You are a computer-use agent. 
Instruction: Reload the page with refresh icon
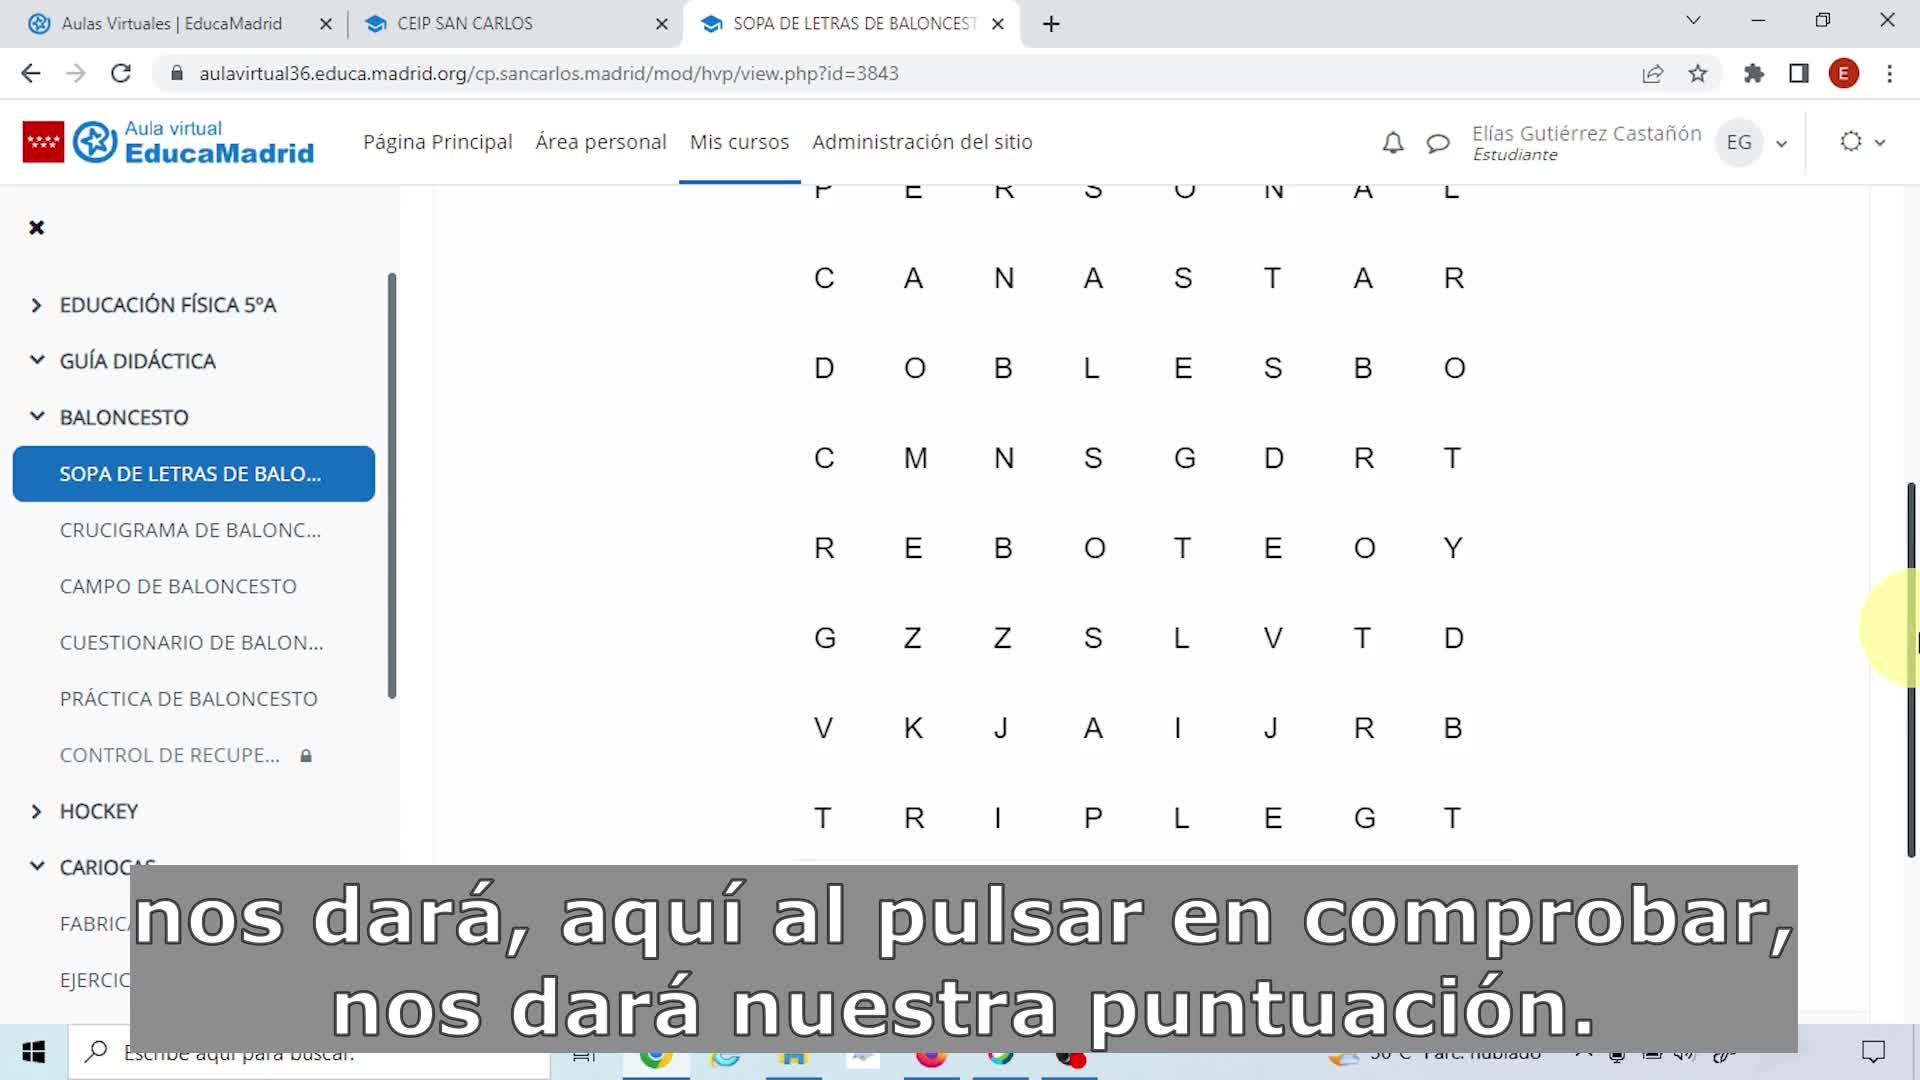[121, 73]
